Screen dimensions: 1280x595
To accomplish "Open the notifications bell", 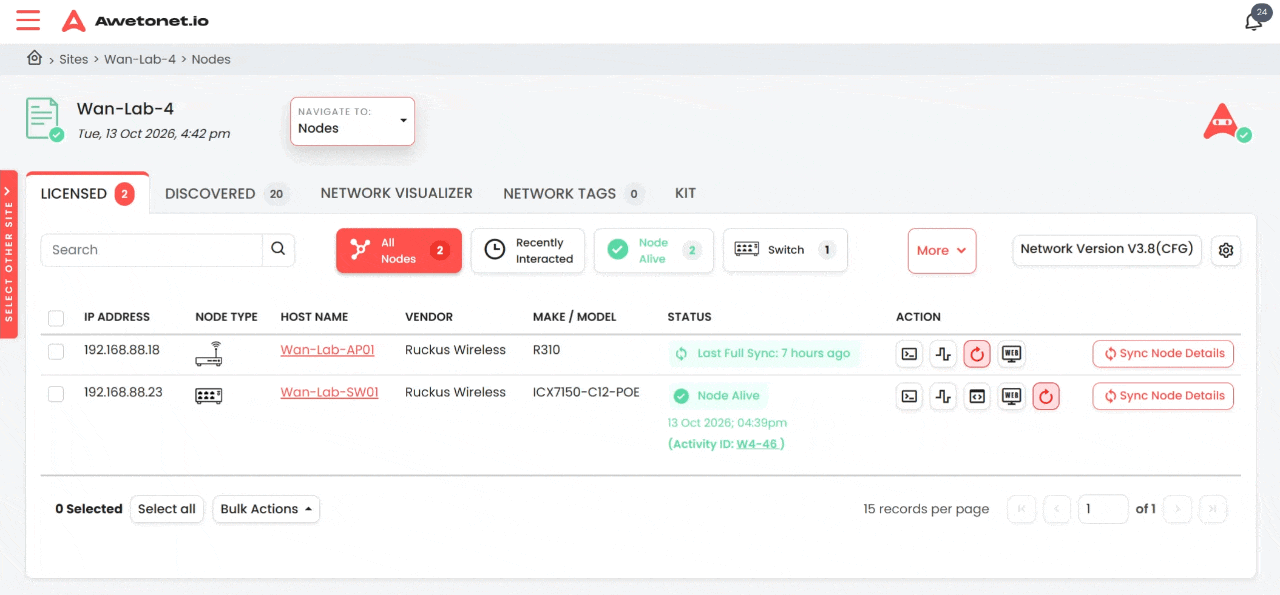I will coord(1253,21).
